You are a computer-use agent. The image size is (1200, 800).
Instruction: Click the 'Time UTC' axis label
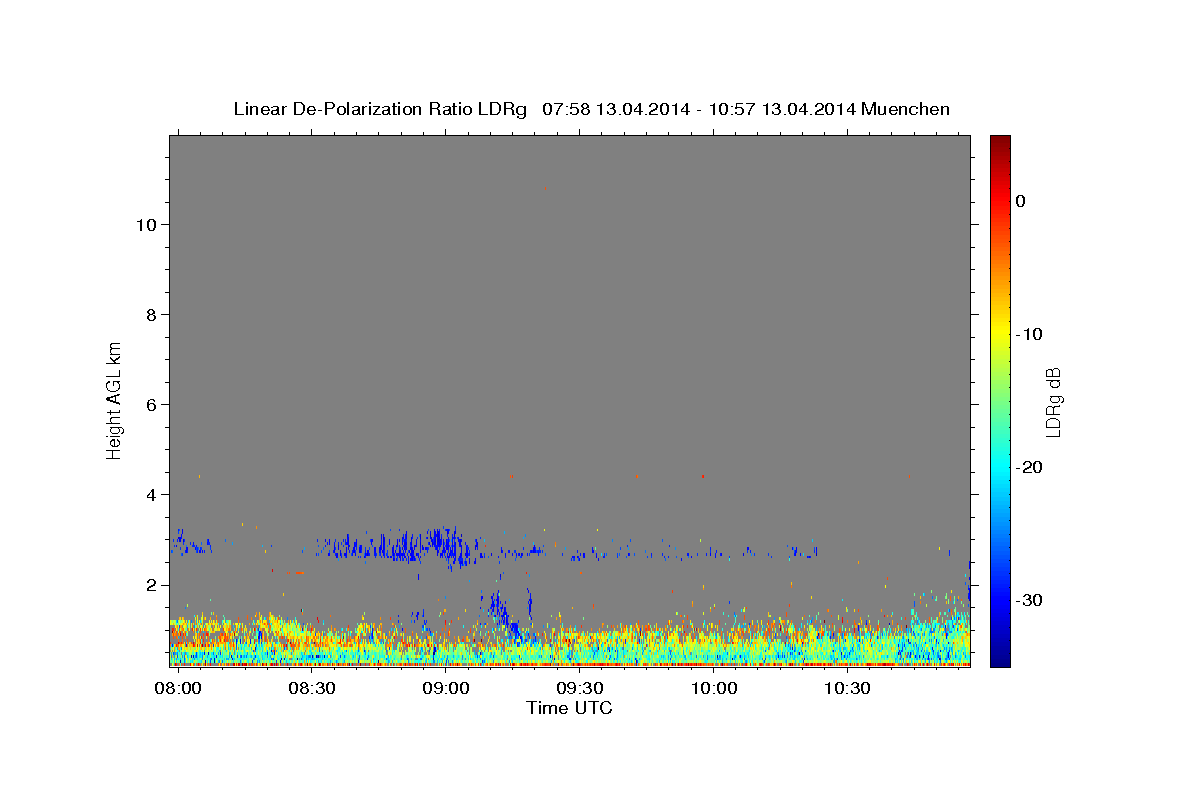[x=569, y=708]
